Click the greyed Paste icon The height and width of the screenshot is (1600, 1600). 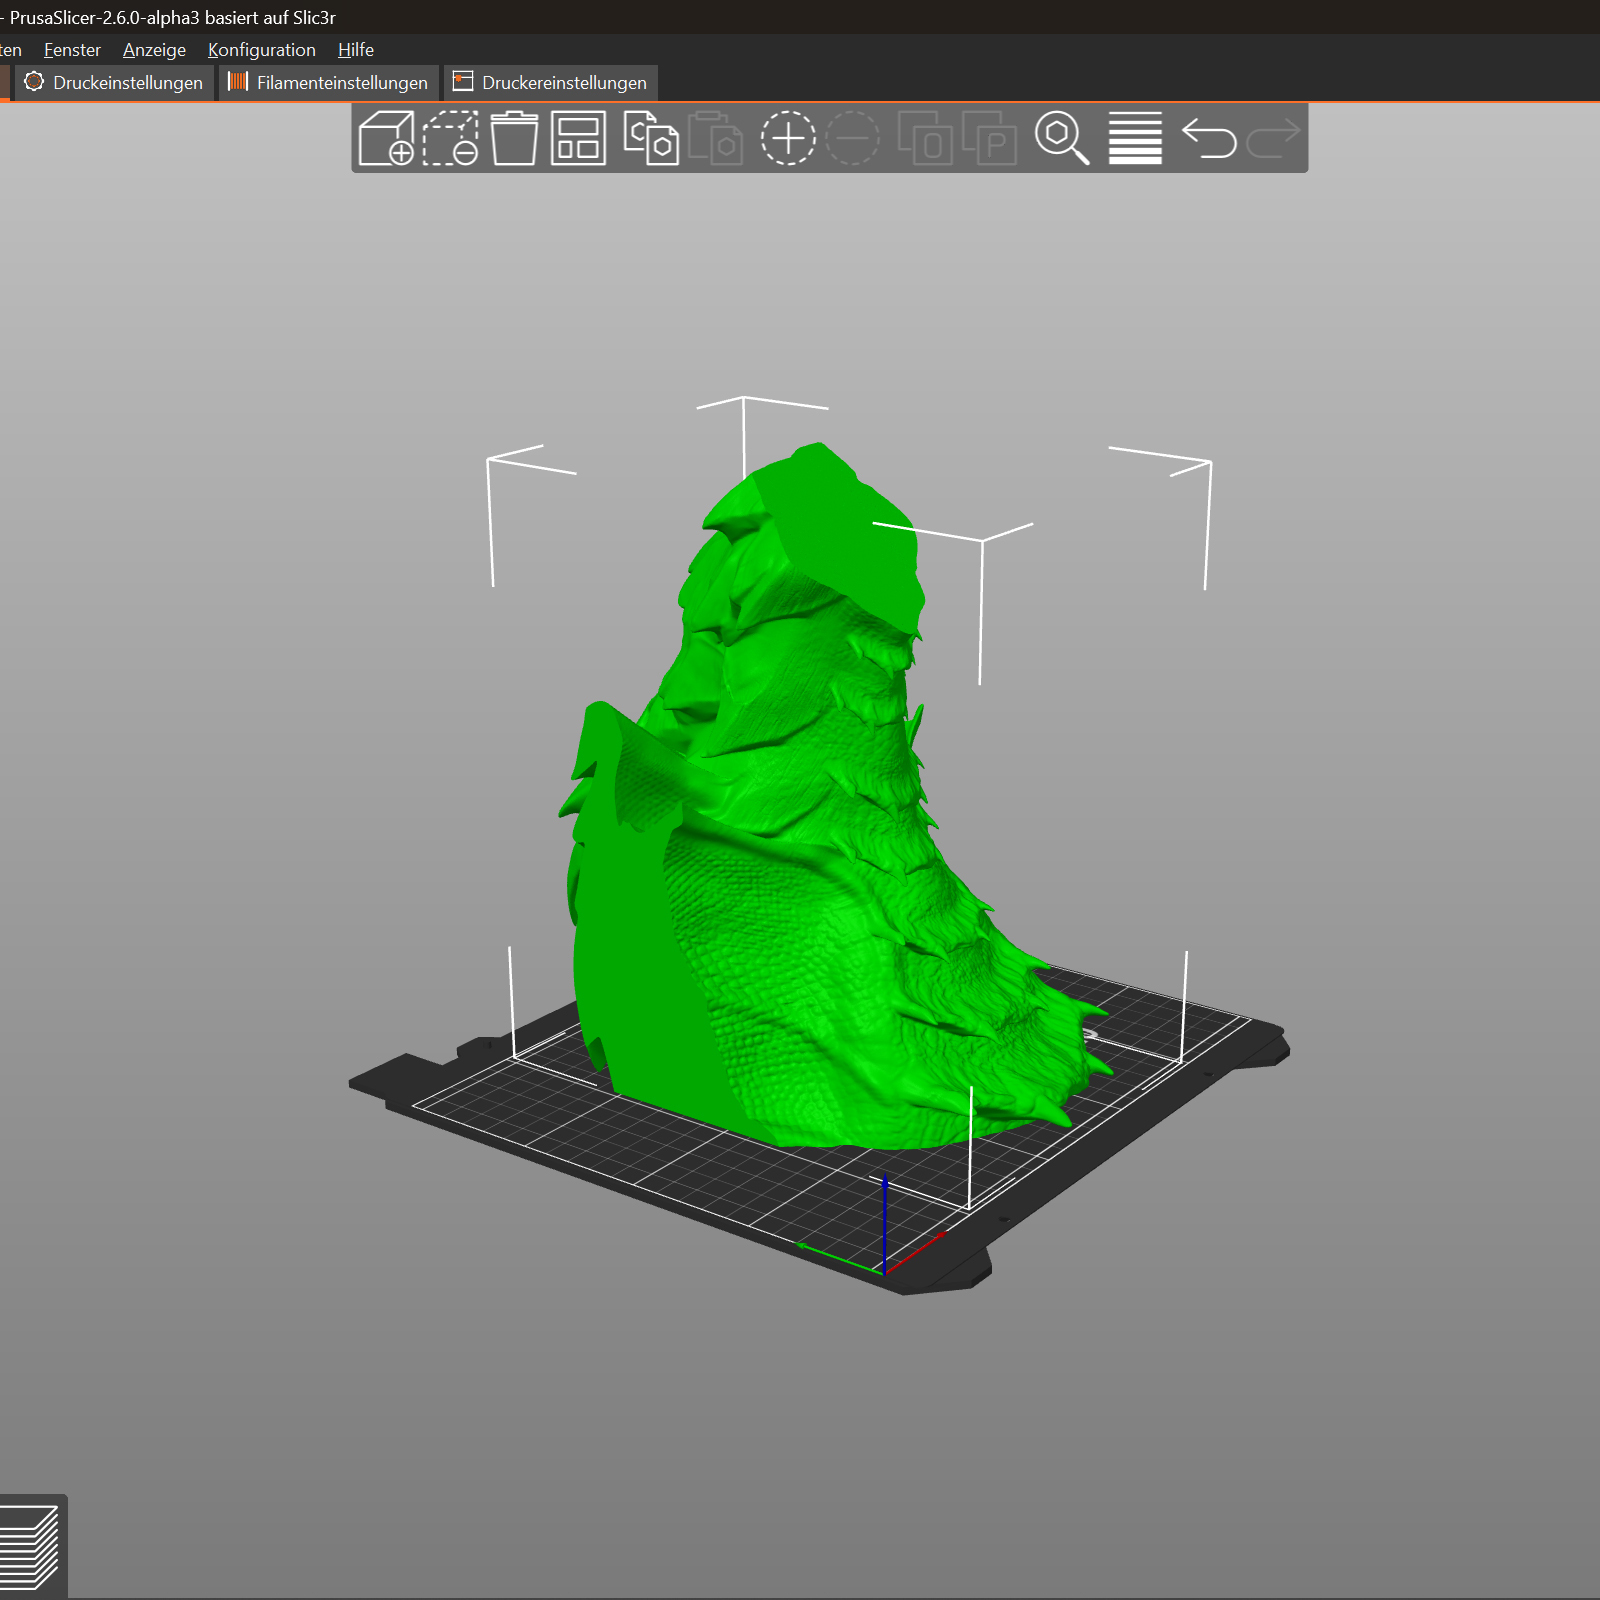(x=715, y=138)
